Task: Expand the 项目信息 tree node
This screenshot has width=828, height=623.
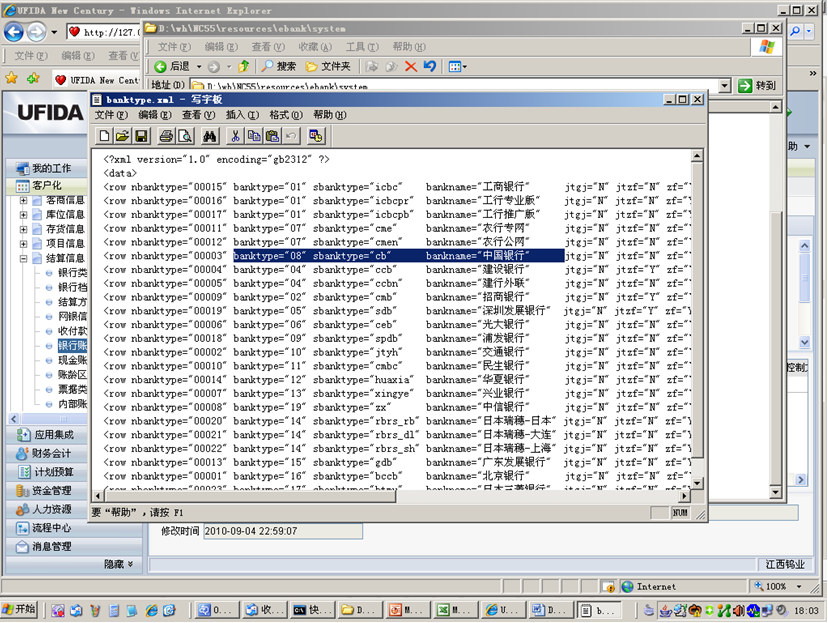Action: pyautogui.click(x=23, y=244)
